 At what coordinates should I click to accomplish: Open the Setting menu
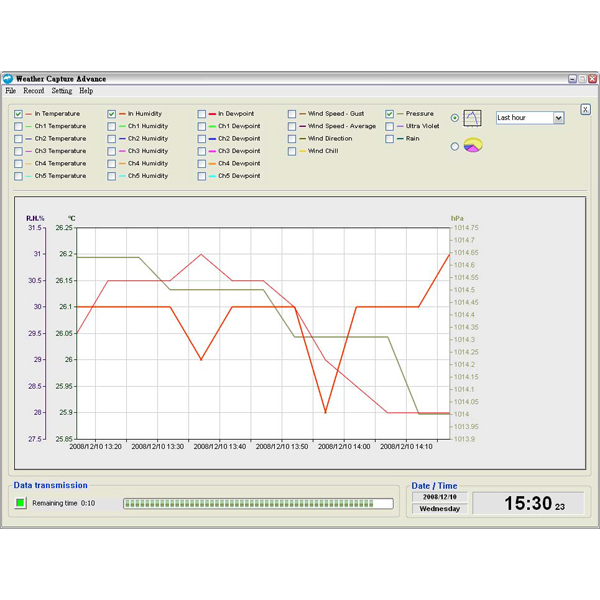click(x=62, y=91)
